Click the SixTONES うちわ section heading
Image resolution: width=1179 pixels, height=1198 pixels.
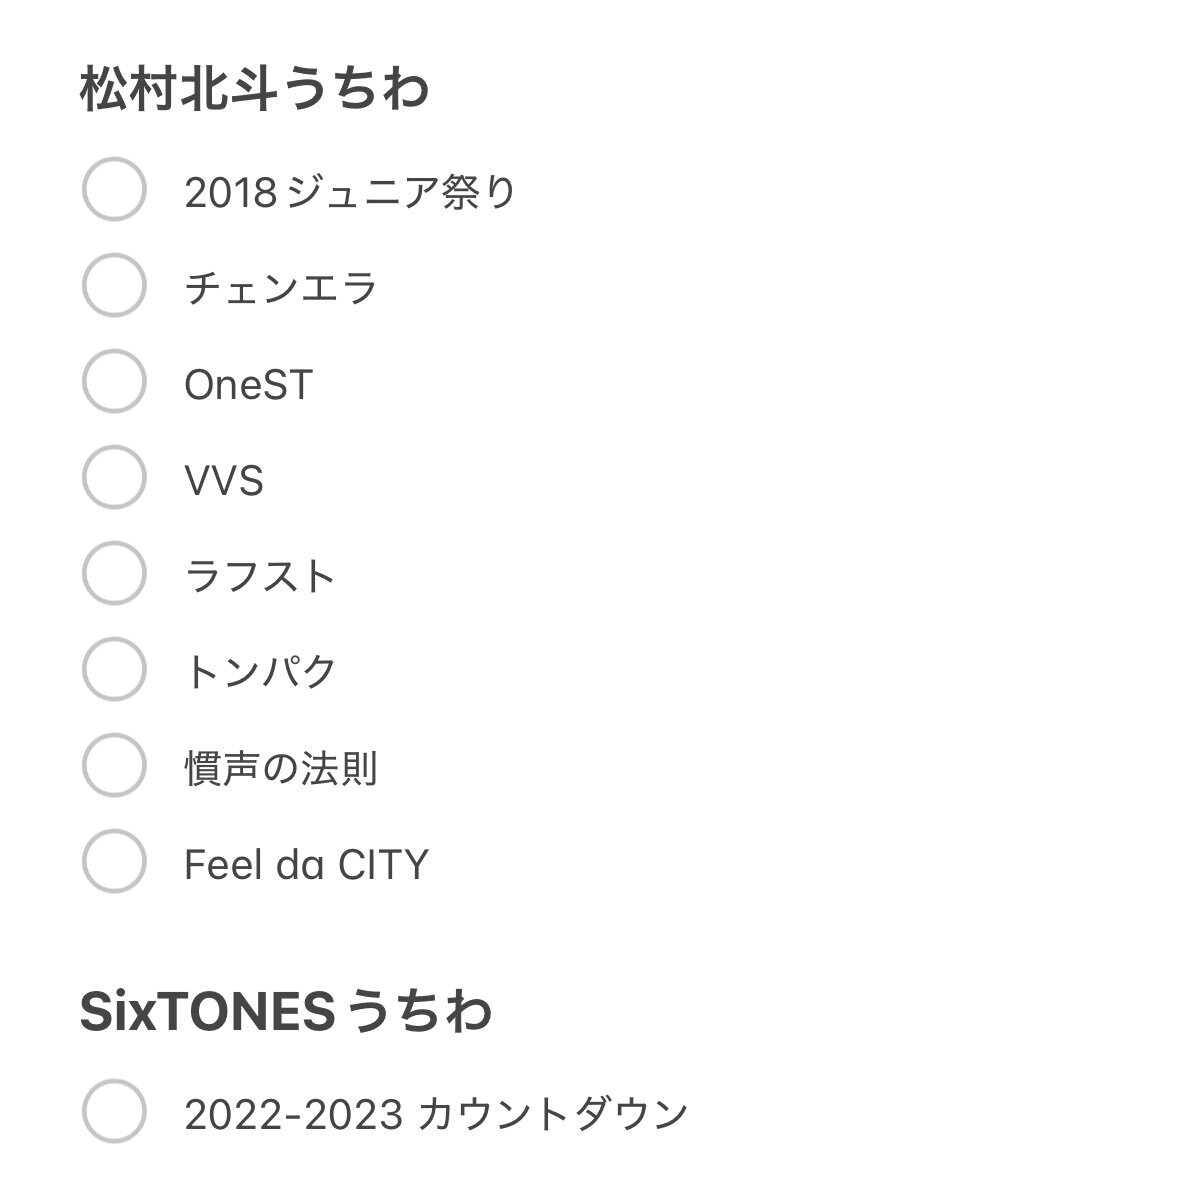(x=286, y=1011)
